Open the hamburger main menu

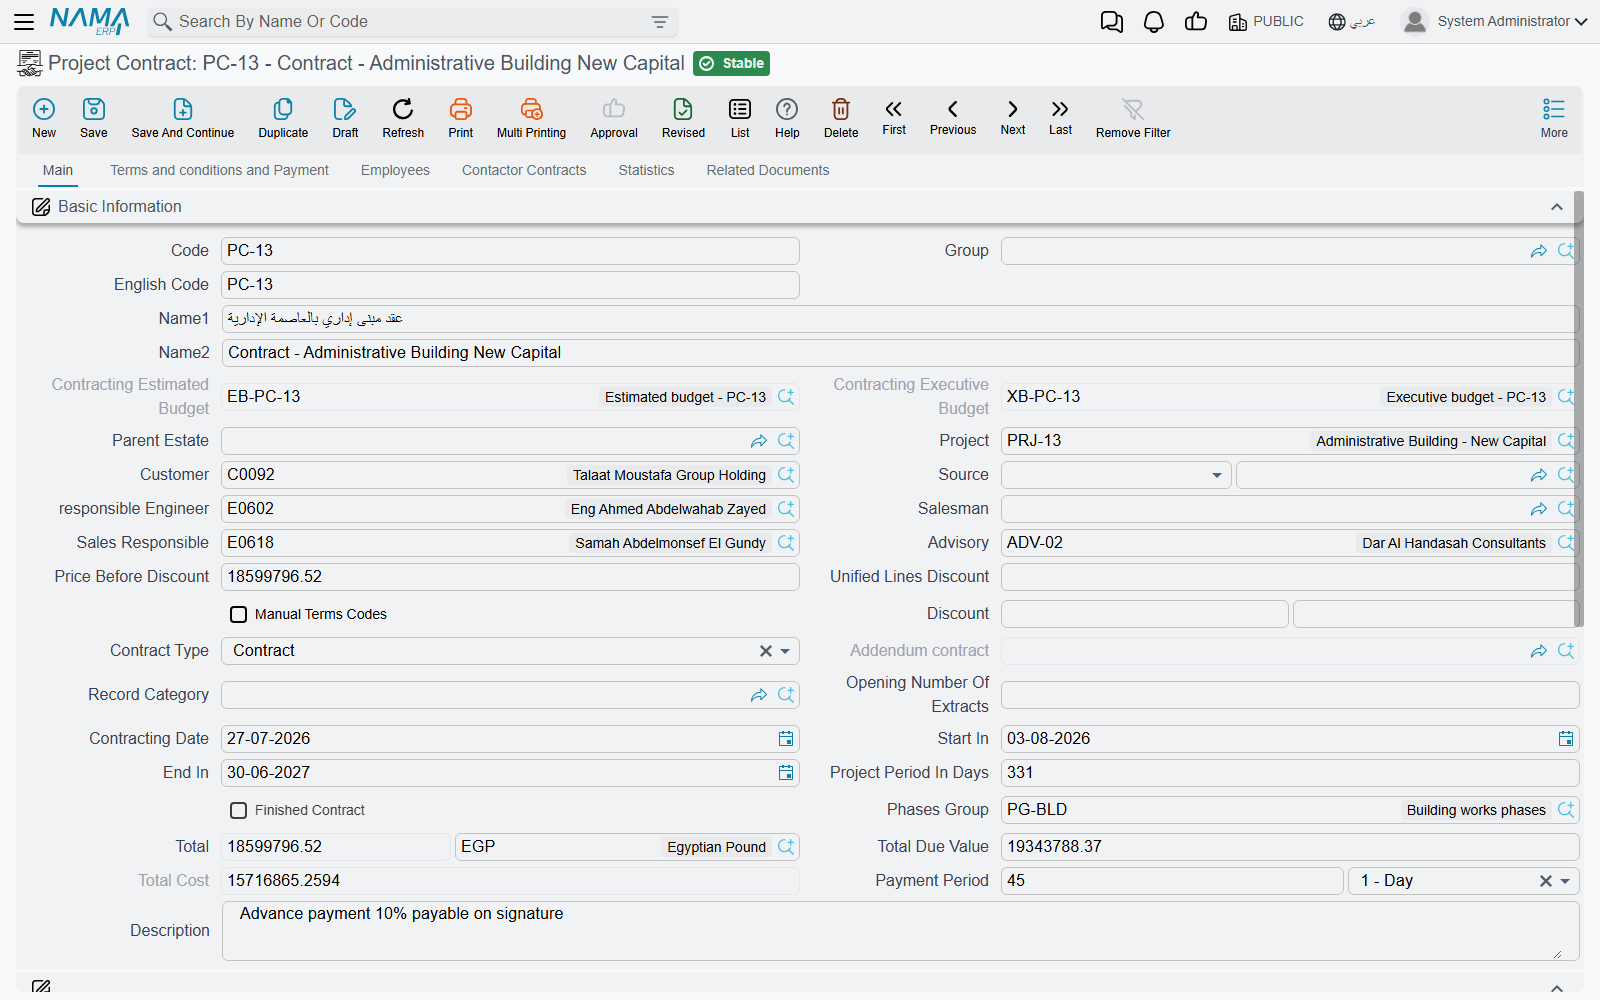click(24, 21)
